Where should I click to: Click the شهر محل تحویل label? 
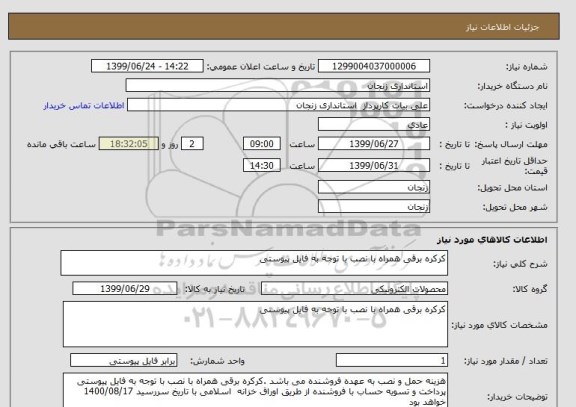(515, 208)
